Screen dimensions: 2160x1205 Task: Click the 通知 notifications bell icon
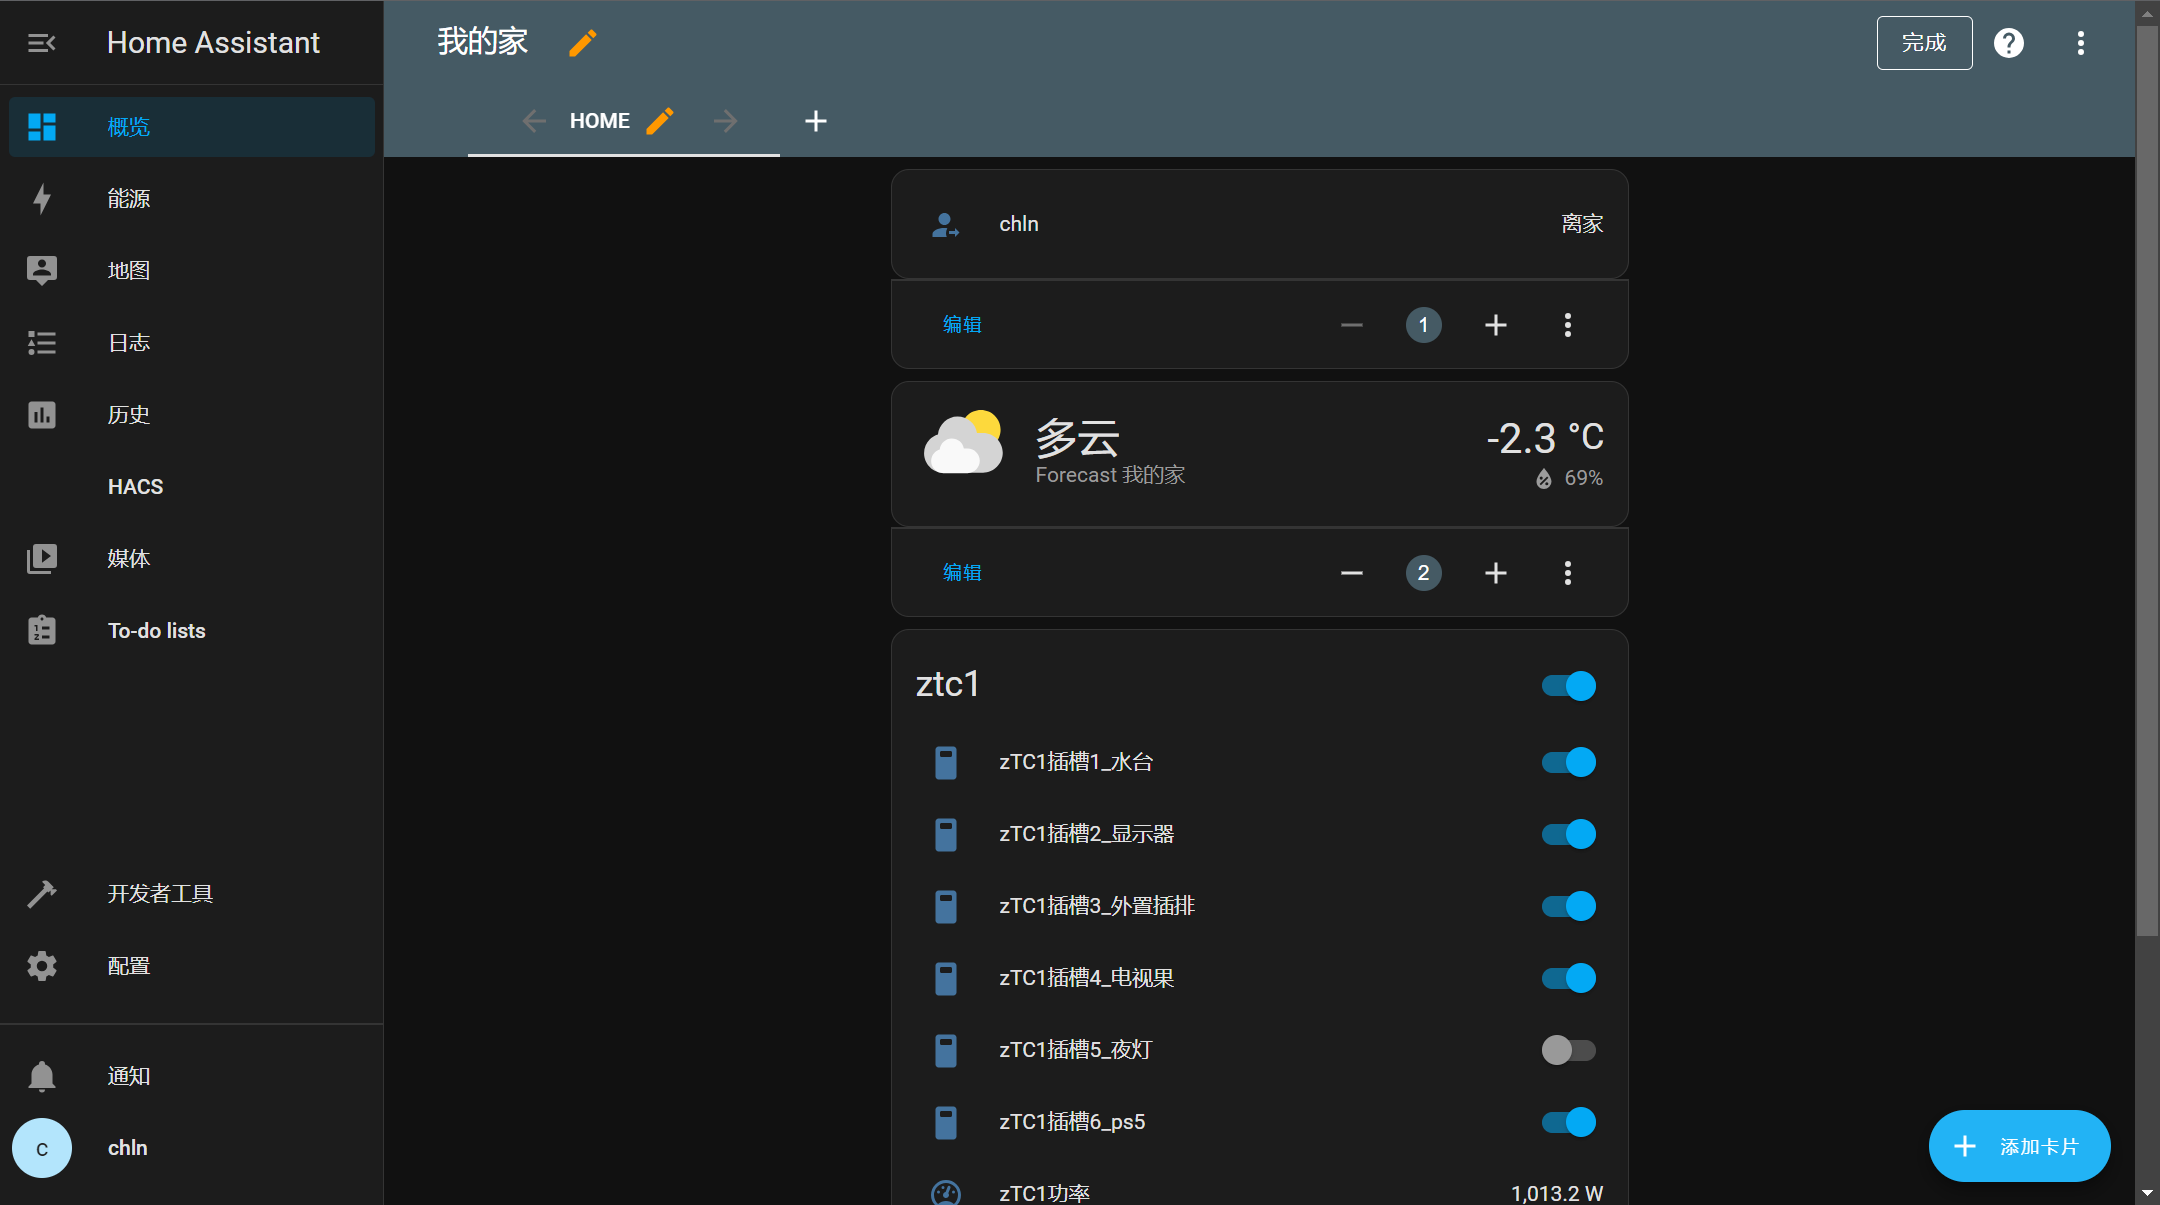point(42,1076)
